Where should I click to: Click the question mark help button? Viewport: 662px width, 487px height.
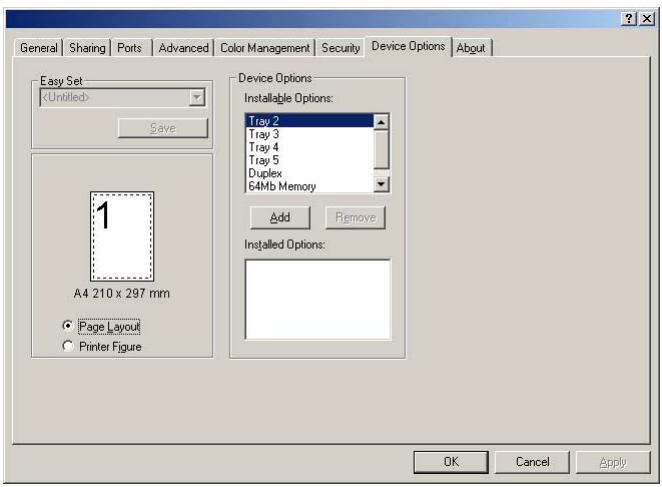[629, 19]
